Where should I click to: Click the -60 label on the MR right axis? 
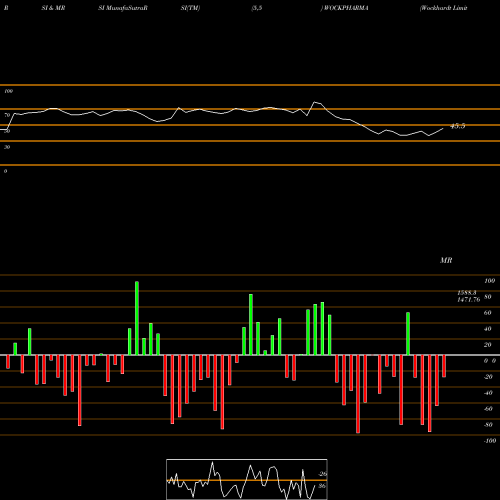(488, 409)
